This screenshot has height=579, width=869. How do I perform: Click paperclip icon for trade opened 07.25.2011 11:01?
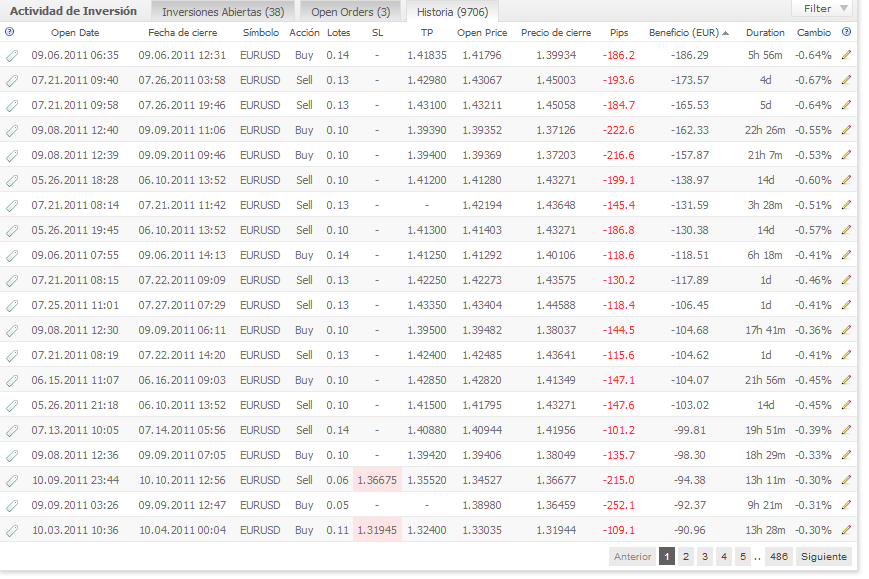coord(12,305)
